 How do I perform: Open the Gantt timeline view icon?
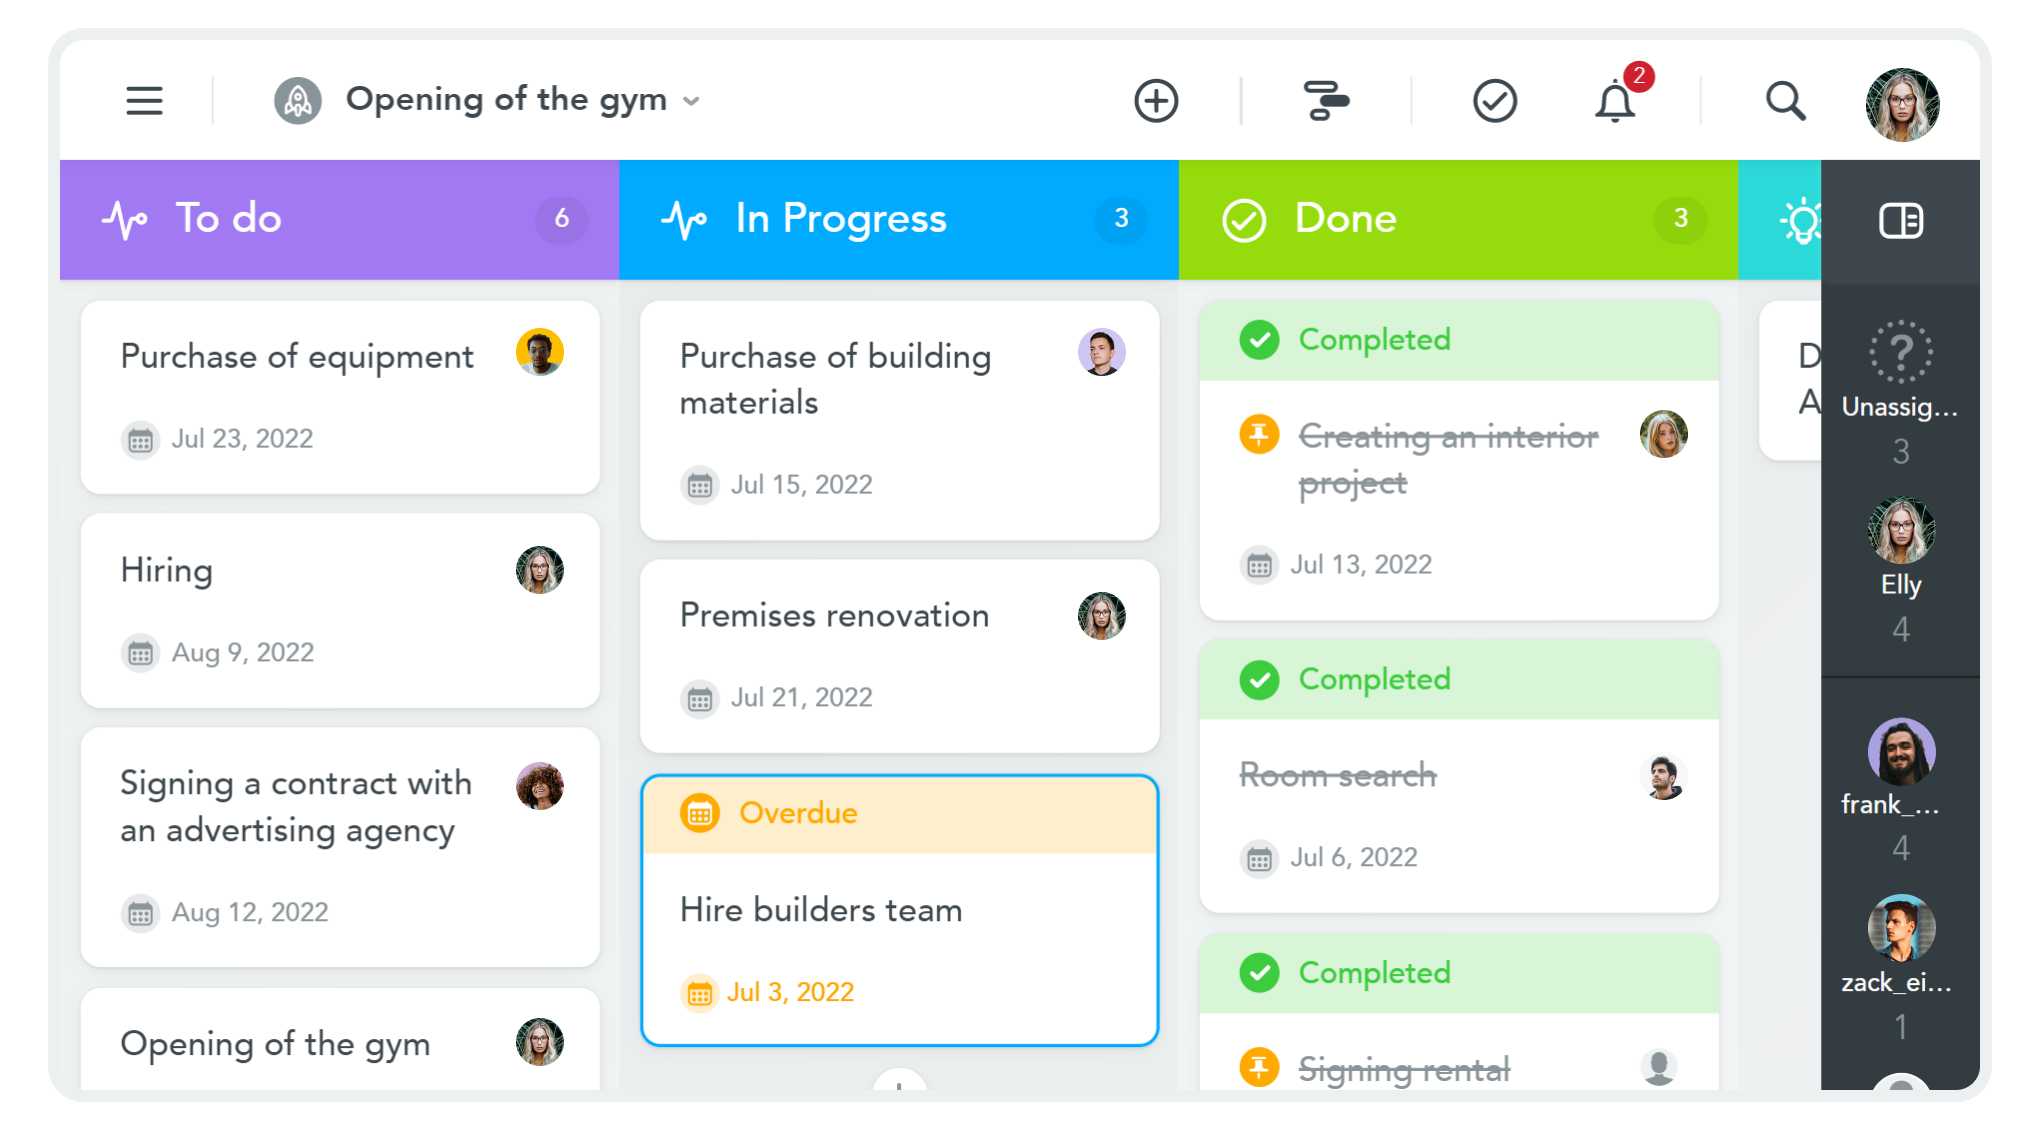click(1326, 101)
